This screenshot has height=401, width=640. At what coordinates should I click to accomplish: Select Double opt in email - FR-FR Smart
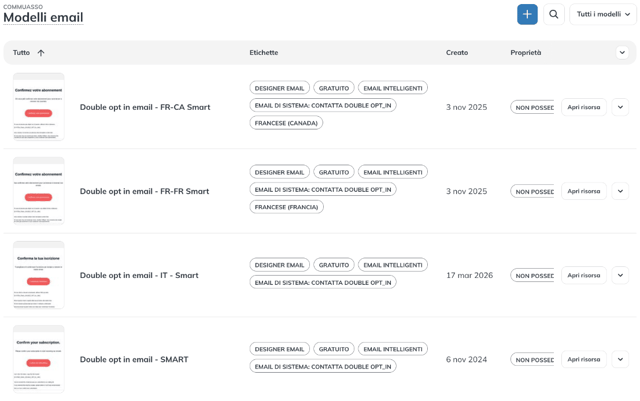click(x=144, y=192)
